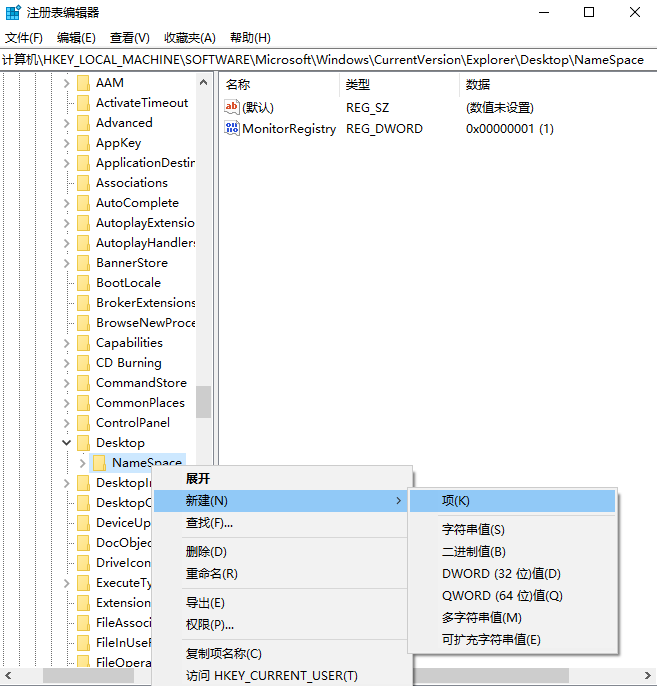
Task: Click the BannerStore folder icon
Action: point(84,263)
